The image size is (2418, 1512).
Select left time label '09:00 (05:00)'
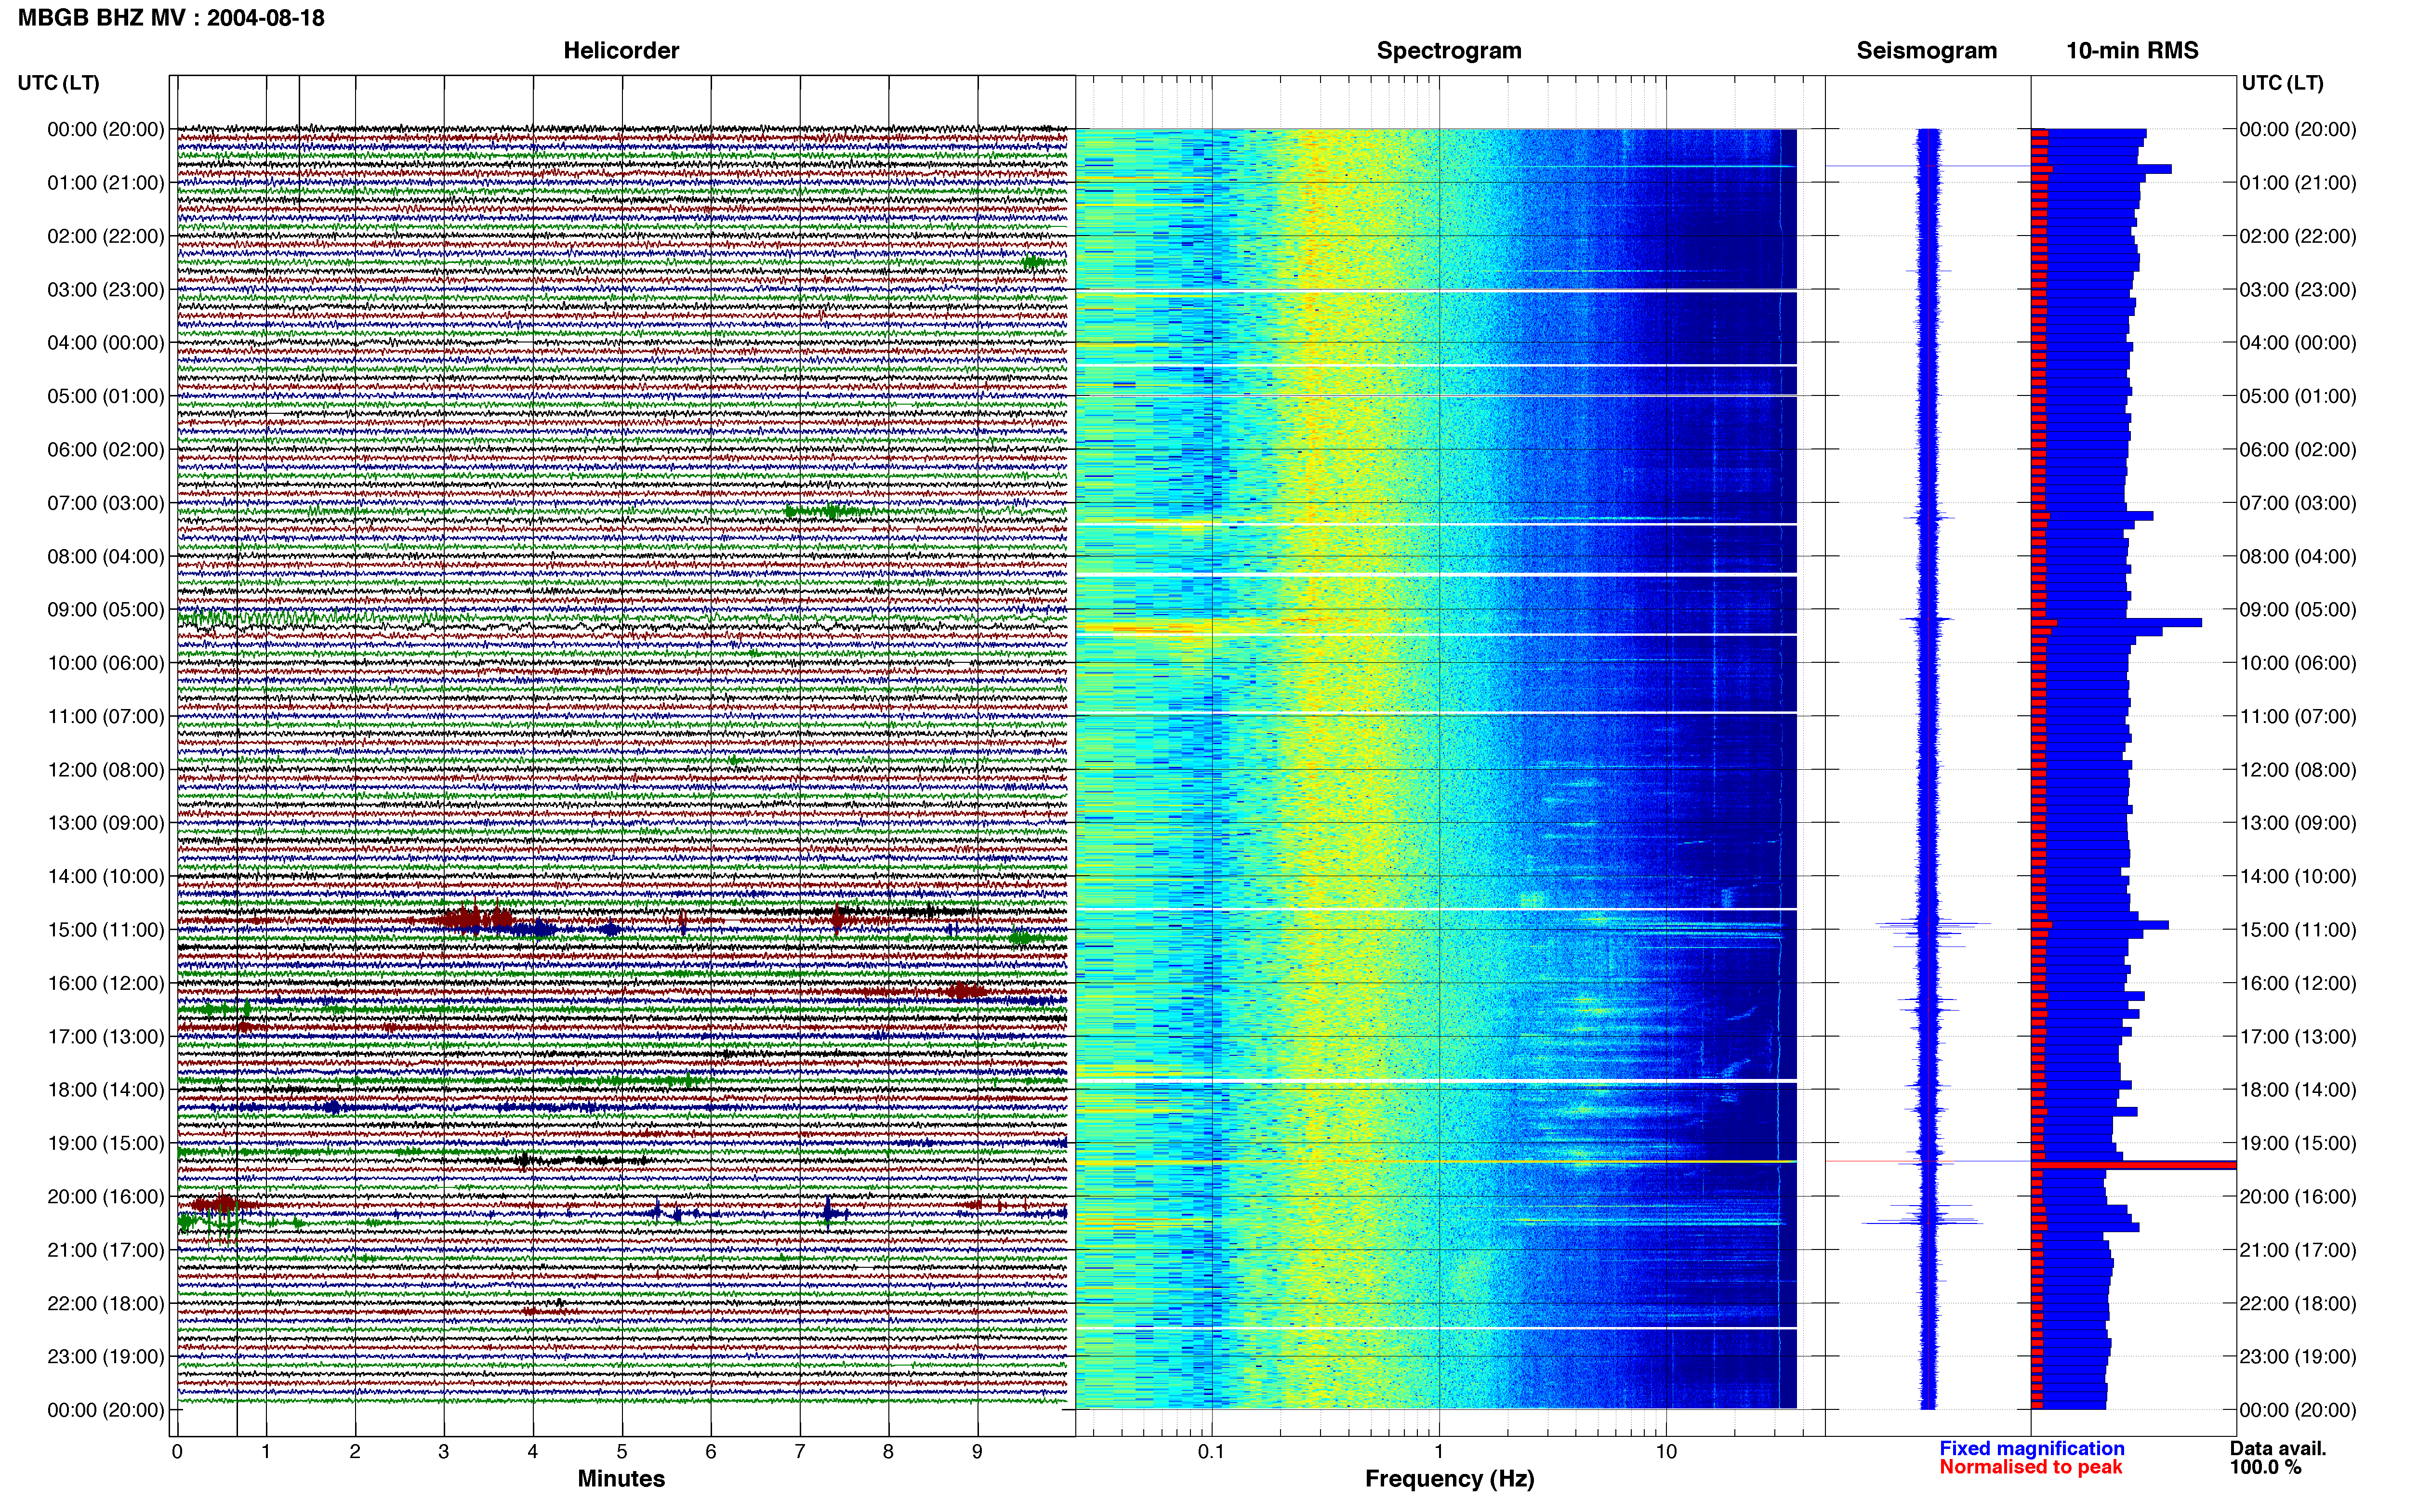[106, 610]
